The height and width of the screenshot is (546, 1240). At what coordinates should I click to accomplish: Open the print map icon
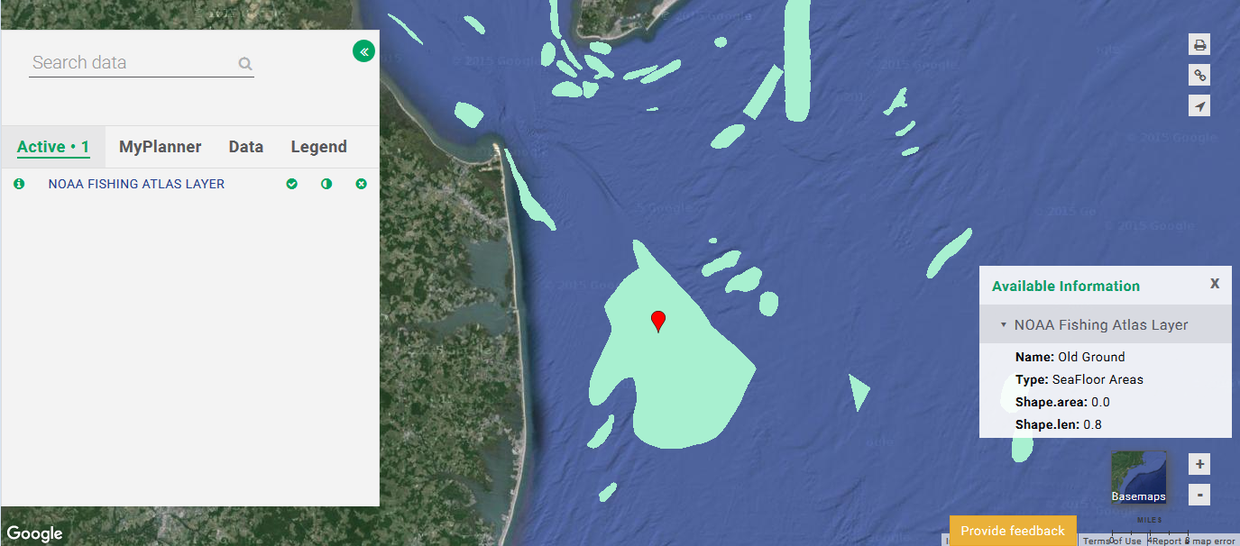pos(1199,45)
